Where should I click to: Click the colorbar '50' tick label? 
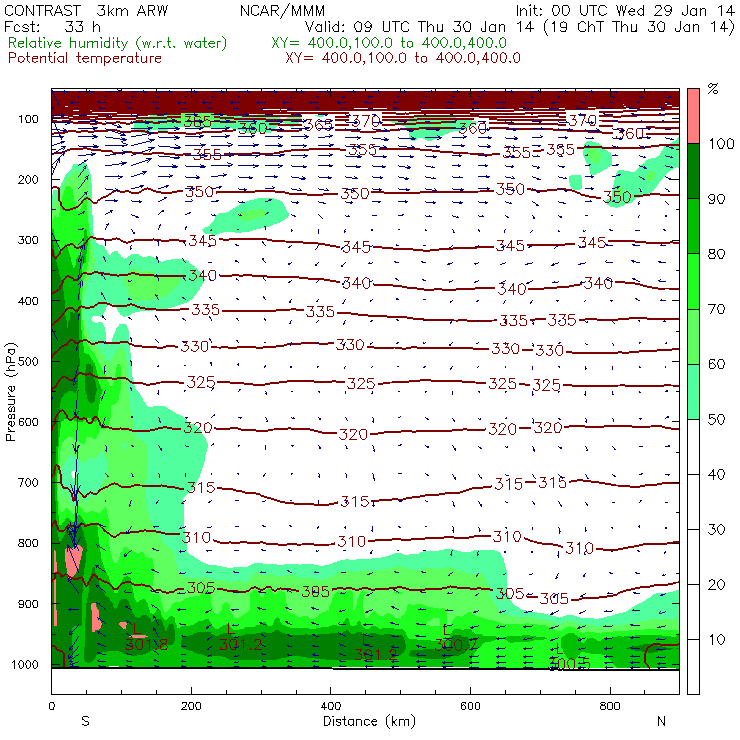pos(717,419)
